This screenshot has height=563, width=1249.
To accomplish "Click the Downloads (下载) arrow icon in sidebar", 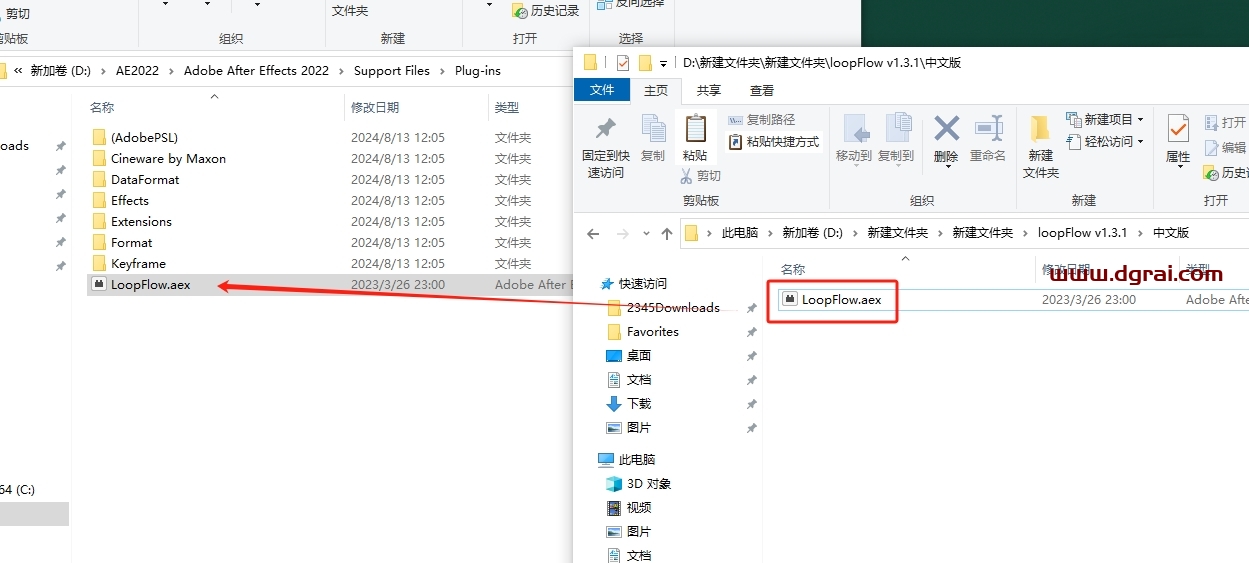I will (x=614, y=403).
